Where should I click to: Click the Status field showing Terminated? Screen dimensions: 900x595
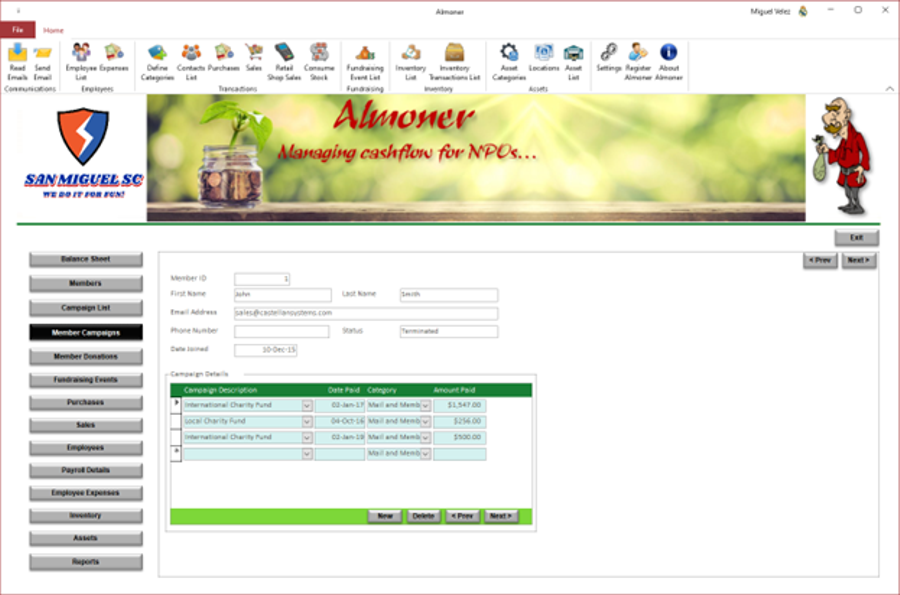(449, 332)
